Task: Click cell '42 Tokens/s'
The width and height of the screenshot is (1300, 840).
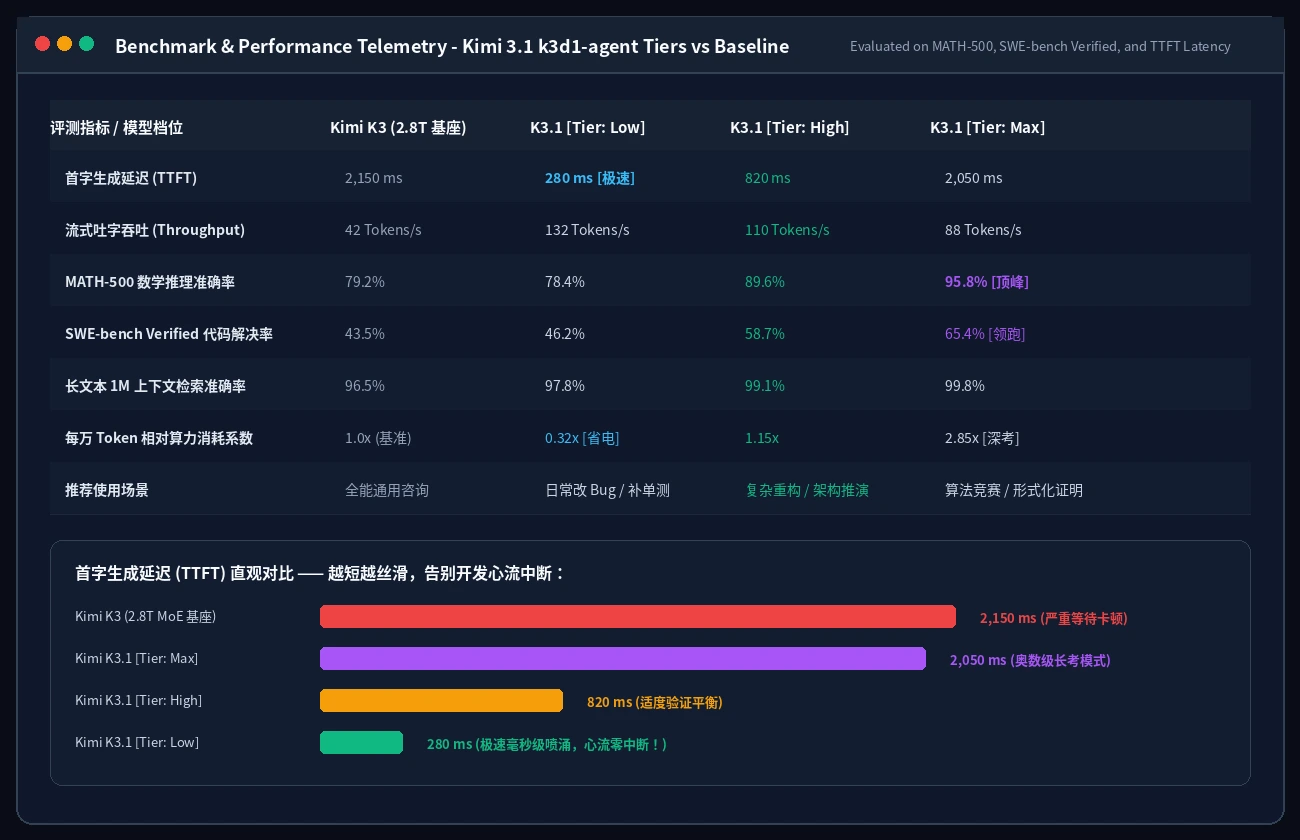Action: click(x=383, y=230)
